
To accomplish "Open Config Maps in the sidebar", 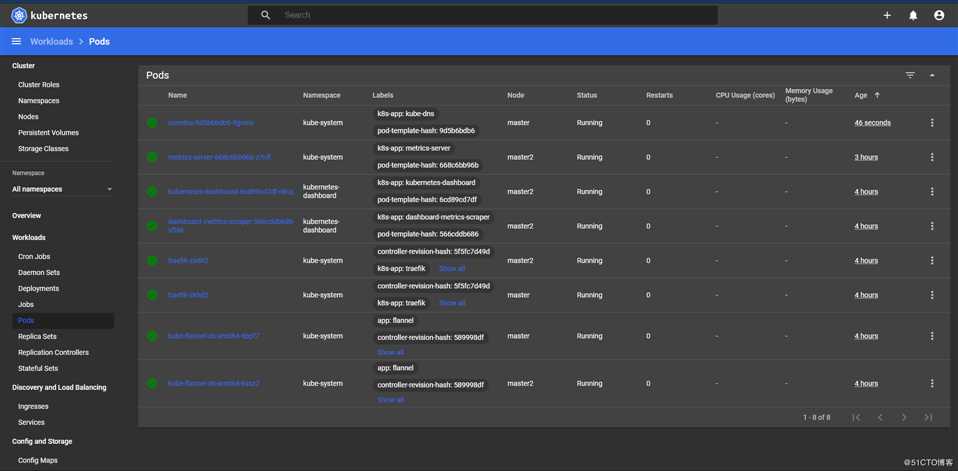I will [38, 461].
